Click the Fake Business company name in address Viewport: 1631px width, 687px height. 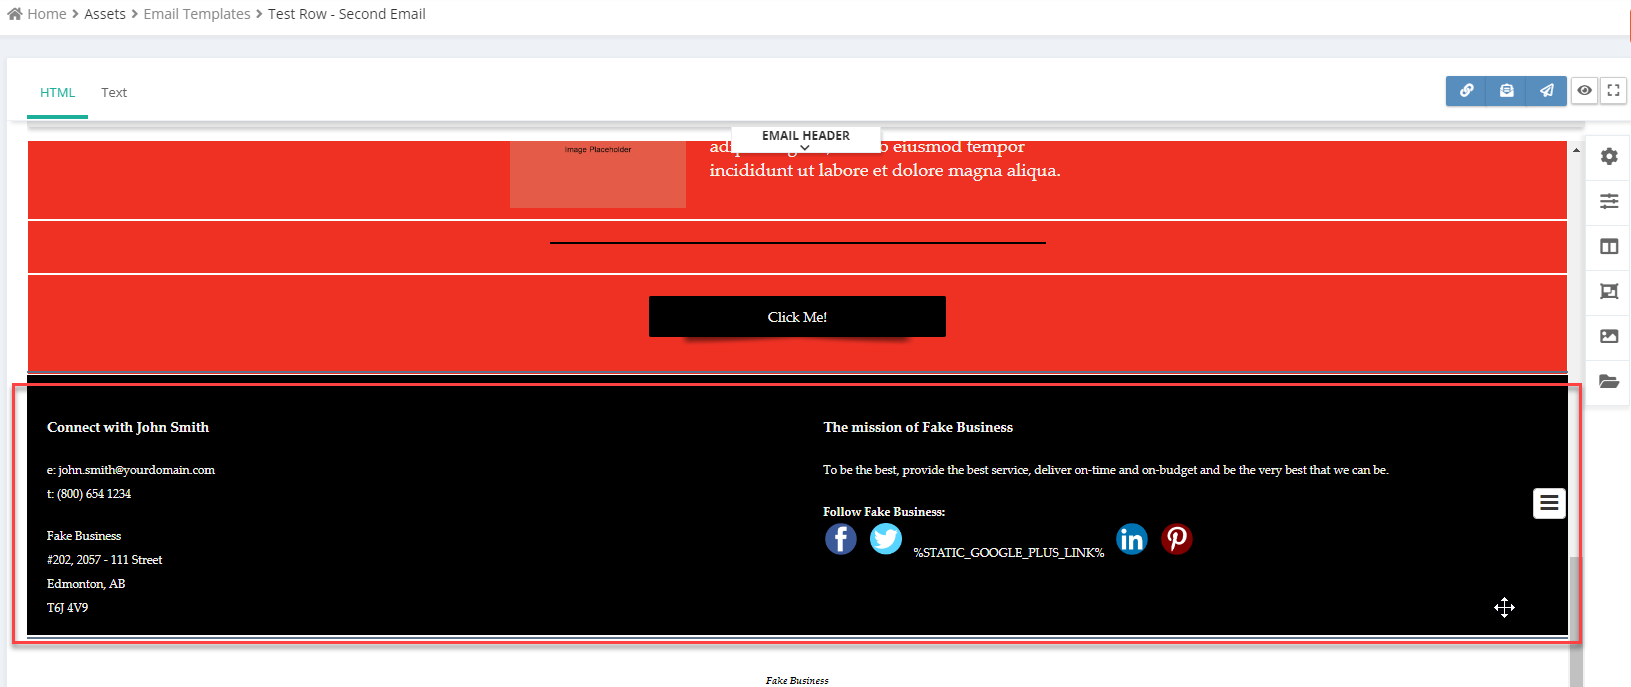(84, 536)
